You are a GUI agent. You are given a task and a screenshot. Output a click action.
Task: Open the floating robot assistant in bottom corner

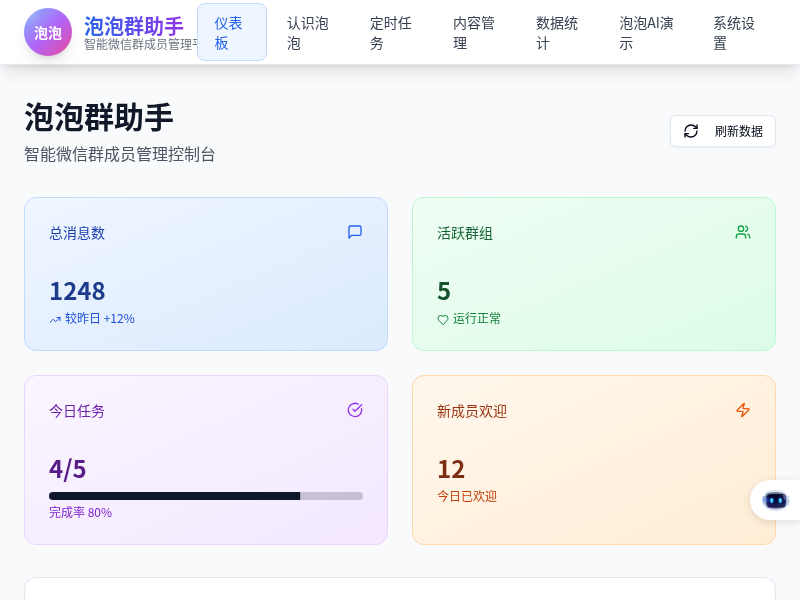775,500
